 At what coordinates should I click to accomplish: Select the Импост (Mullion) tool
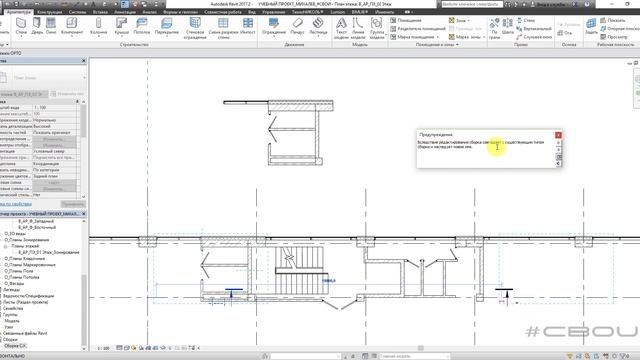248,27
